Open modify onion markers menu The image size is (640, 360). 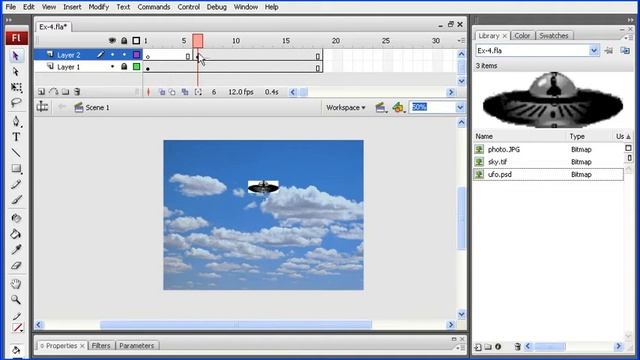tap(198, 92)
